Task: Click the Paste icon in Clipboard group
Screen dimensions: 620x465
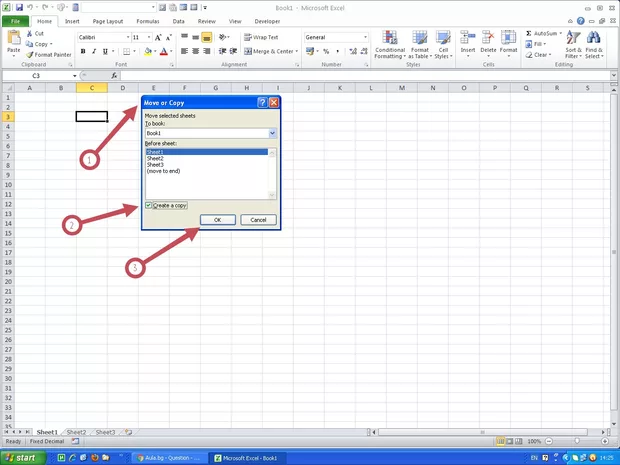Action: click(13, 39)
